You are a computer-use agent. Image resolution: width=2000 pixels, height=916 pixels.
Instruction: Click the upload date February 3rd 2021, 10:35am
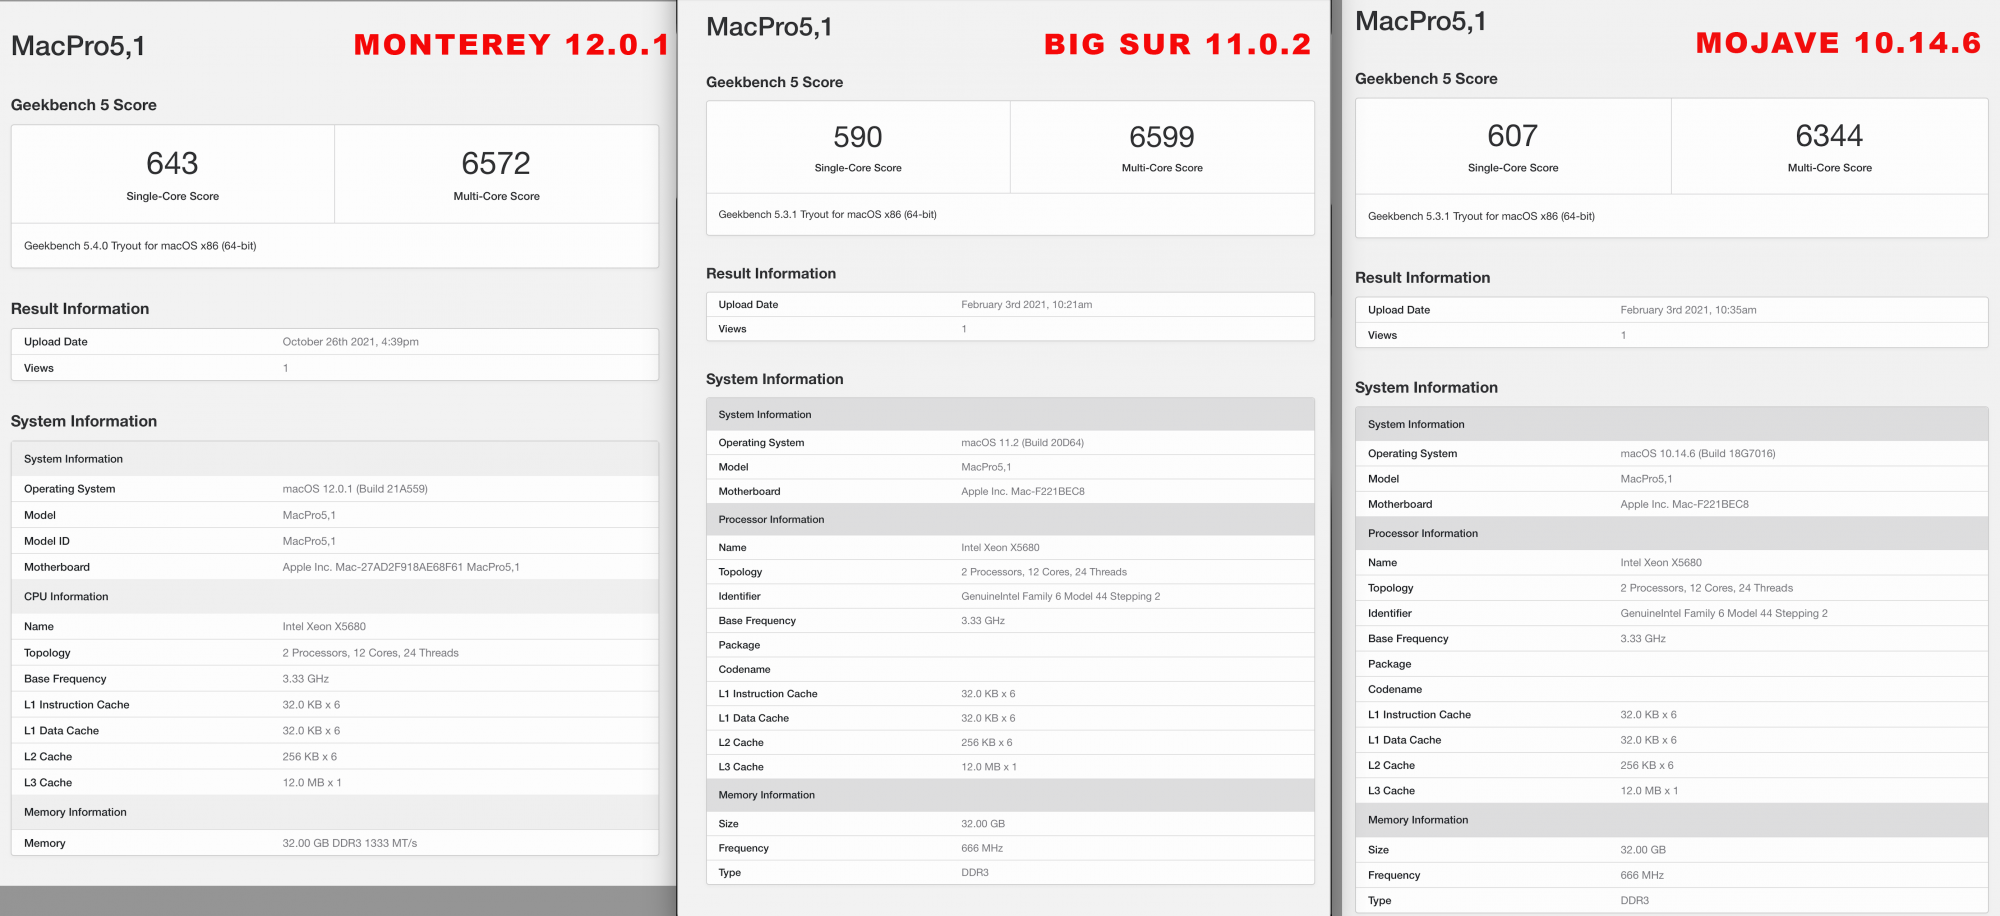[1689, 310]
